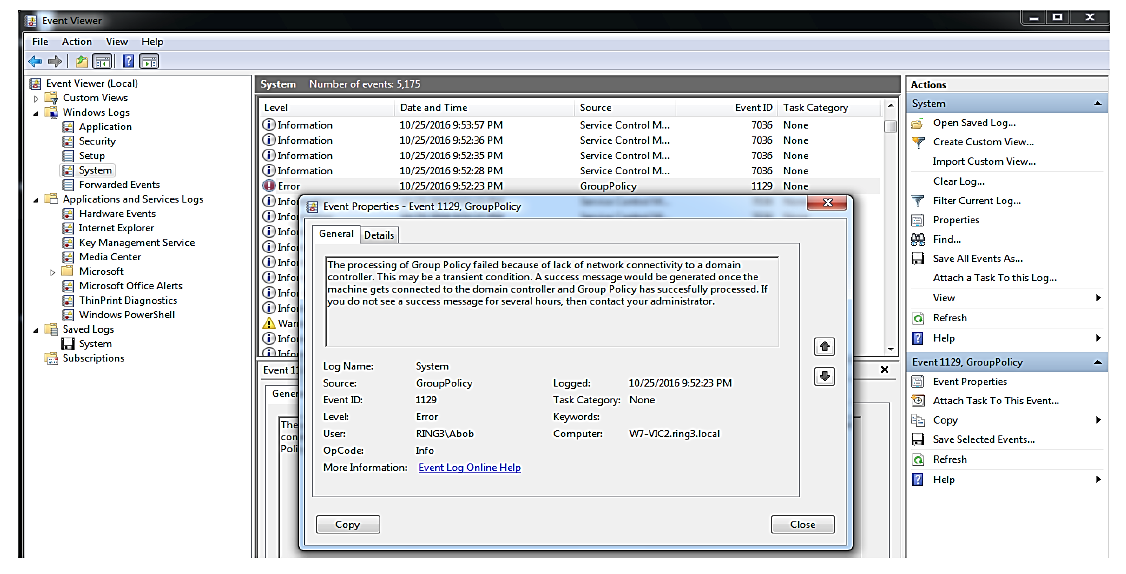The width and height of the screenshot is (1126, 574).
Task: Select the Security log in tree
Action: point(97,142)
